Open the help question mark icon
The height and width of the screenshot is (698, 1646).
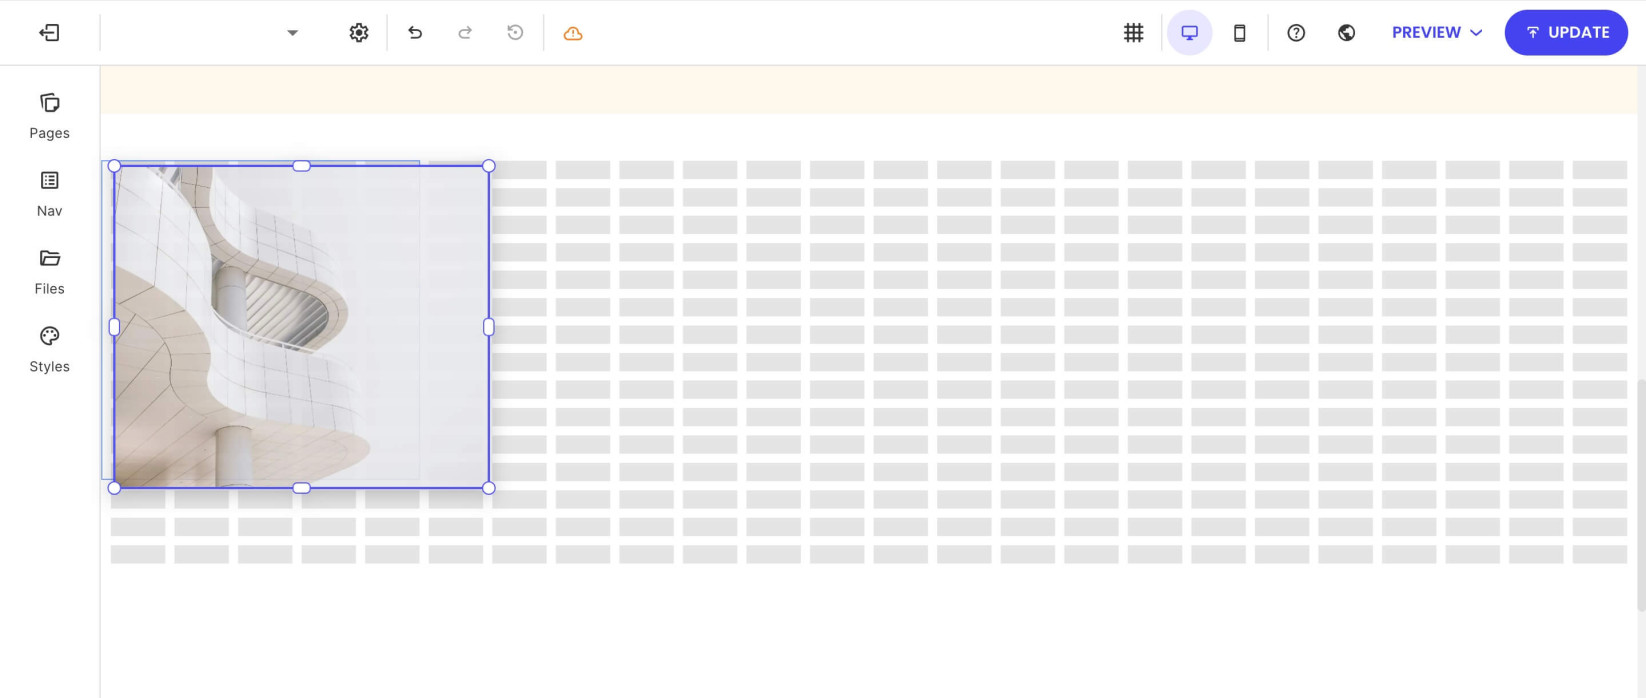coord(1296,33)
